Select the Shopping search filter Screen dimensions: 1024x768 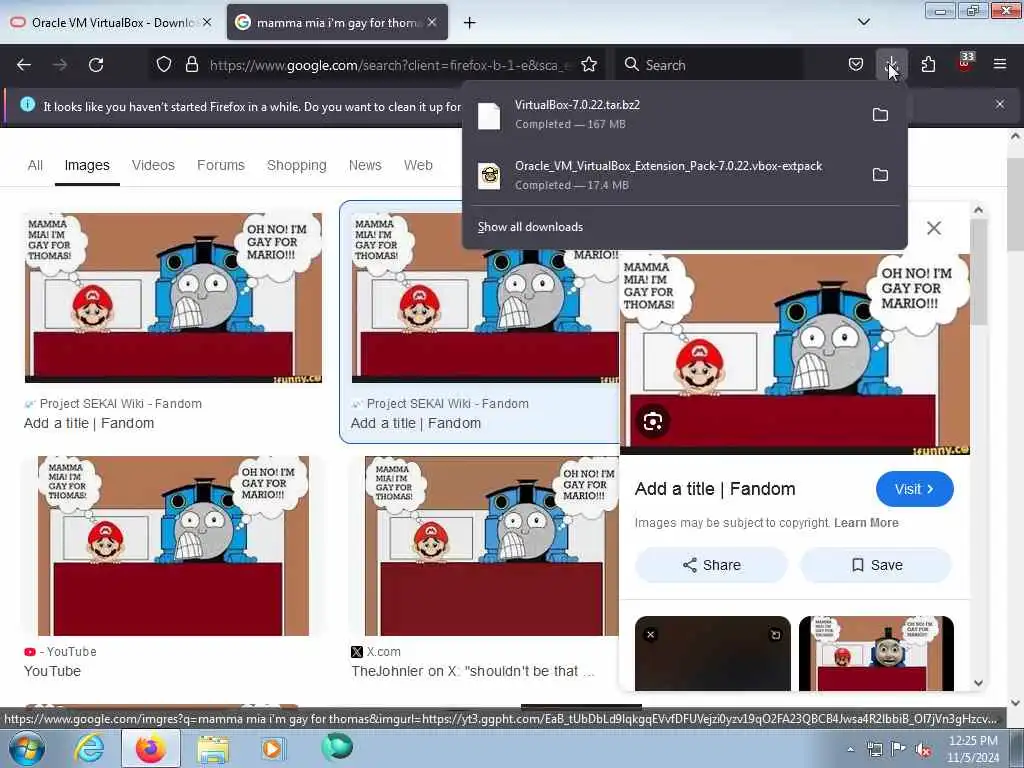click(x=296, y=165)
